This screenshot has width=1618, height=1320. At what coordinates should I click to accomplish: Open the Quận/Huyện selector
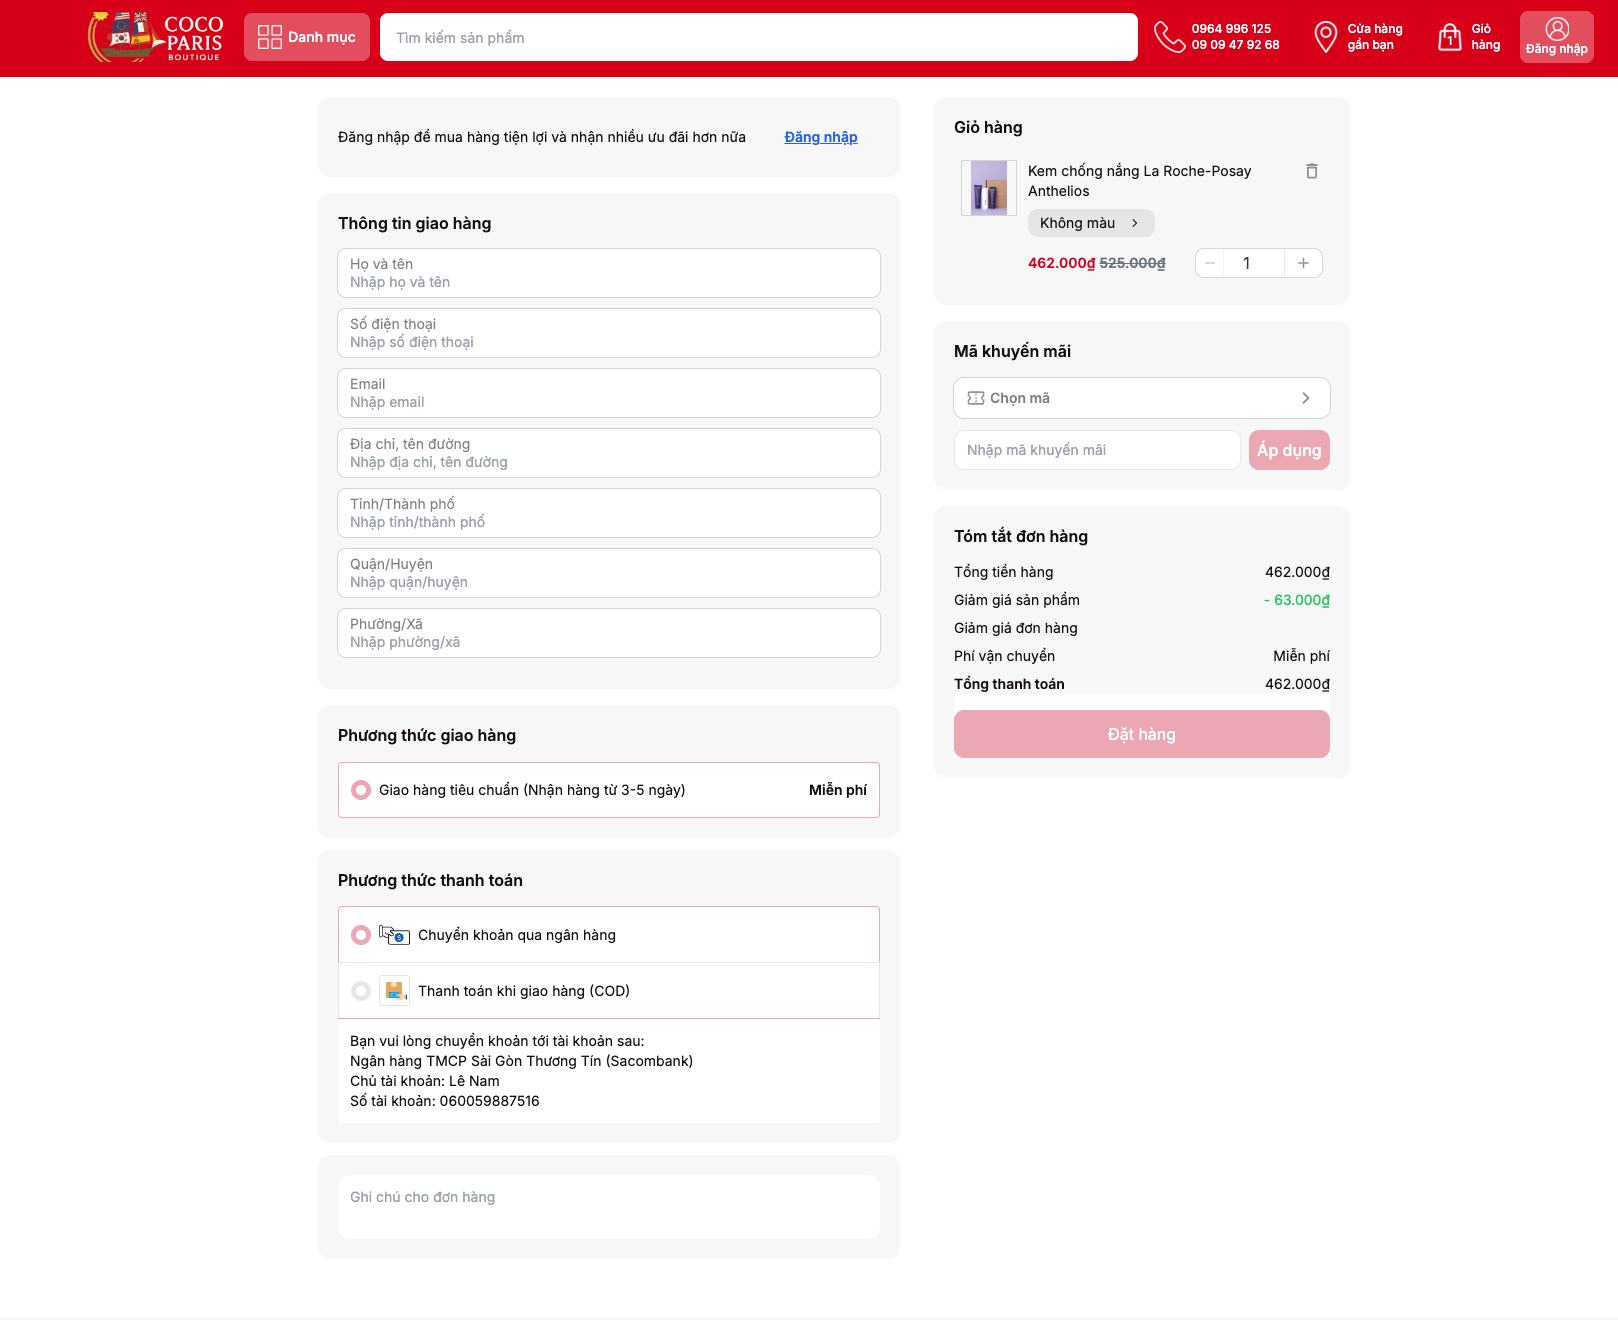[609, 573]
